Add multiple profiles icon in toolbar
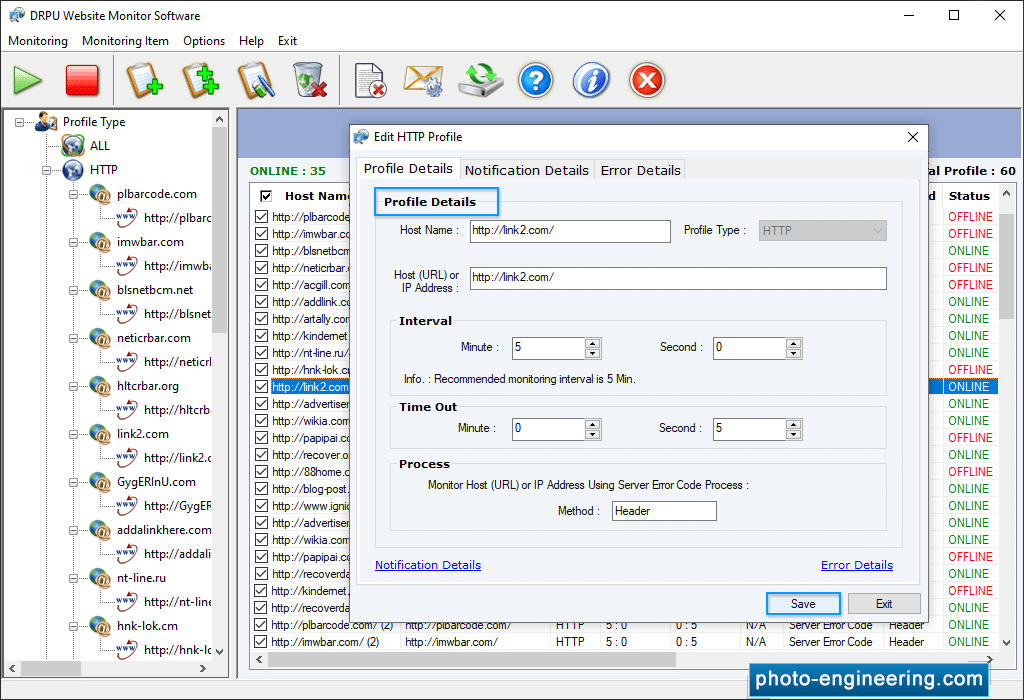This screenshot has height=700, width=1024. point(200,80)
